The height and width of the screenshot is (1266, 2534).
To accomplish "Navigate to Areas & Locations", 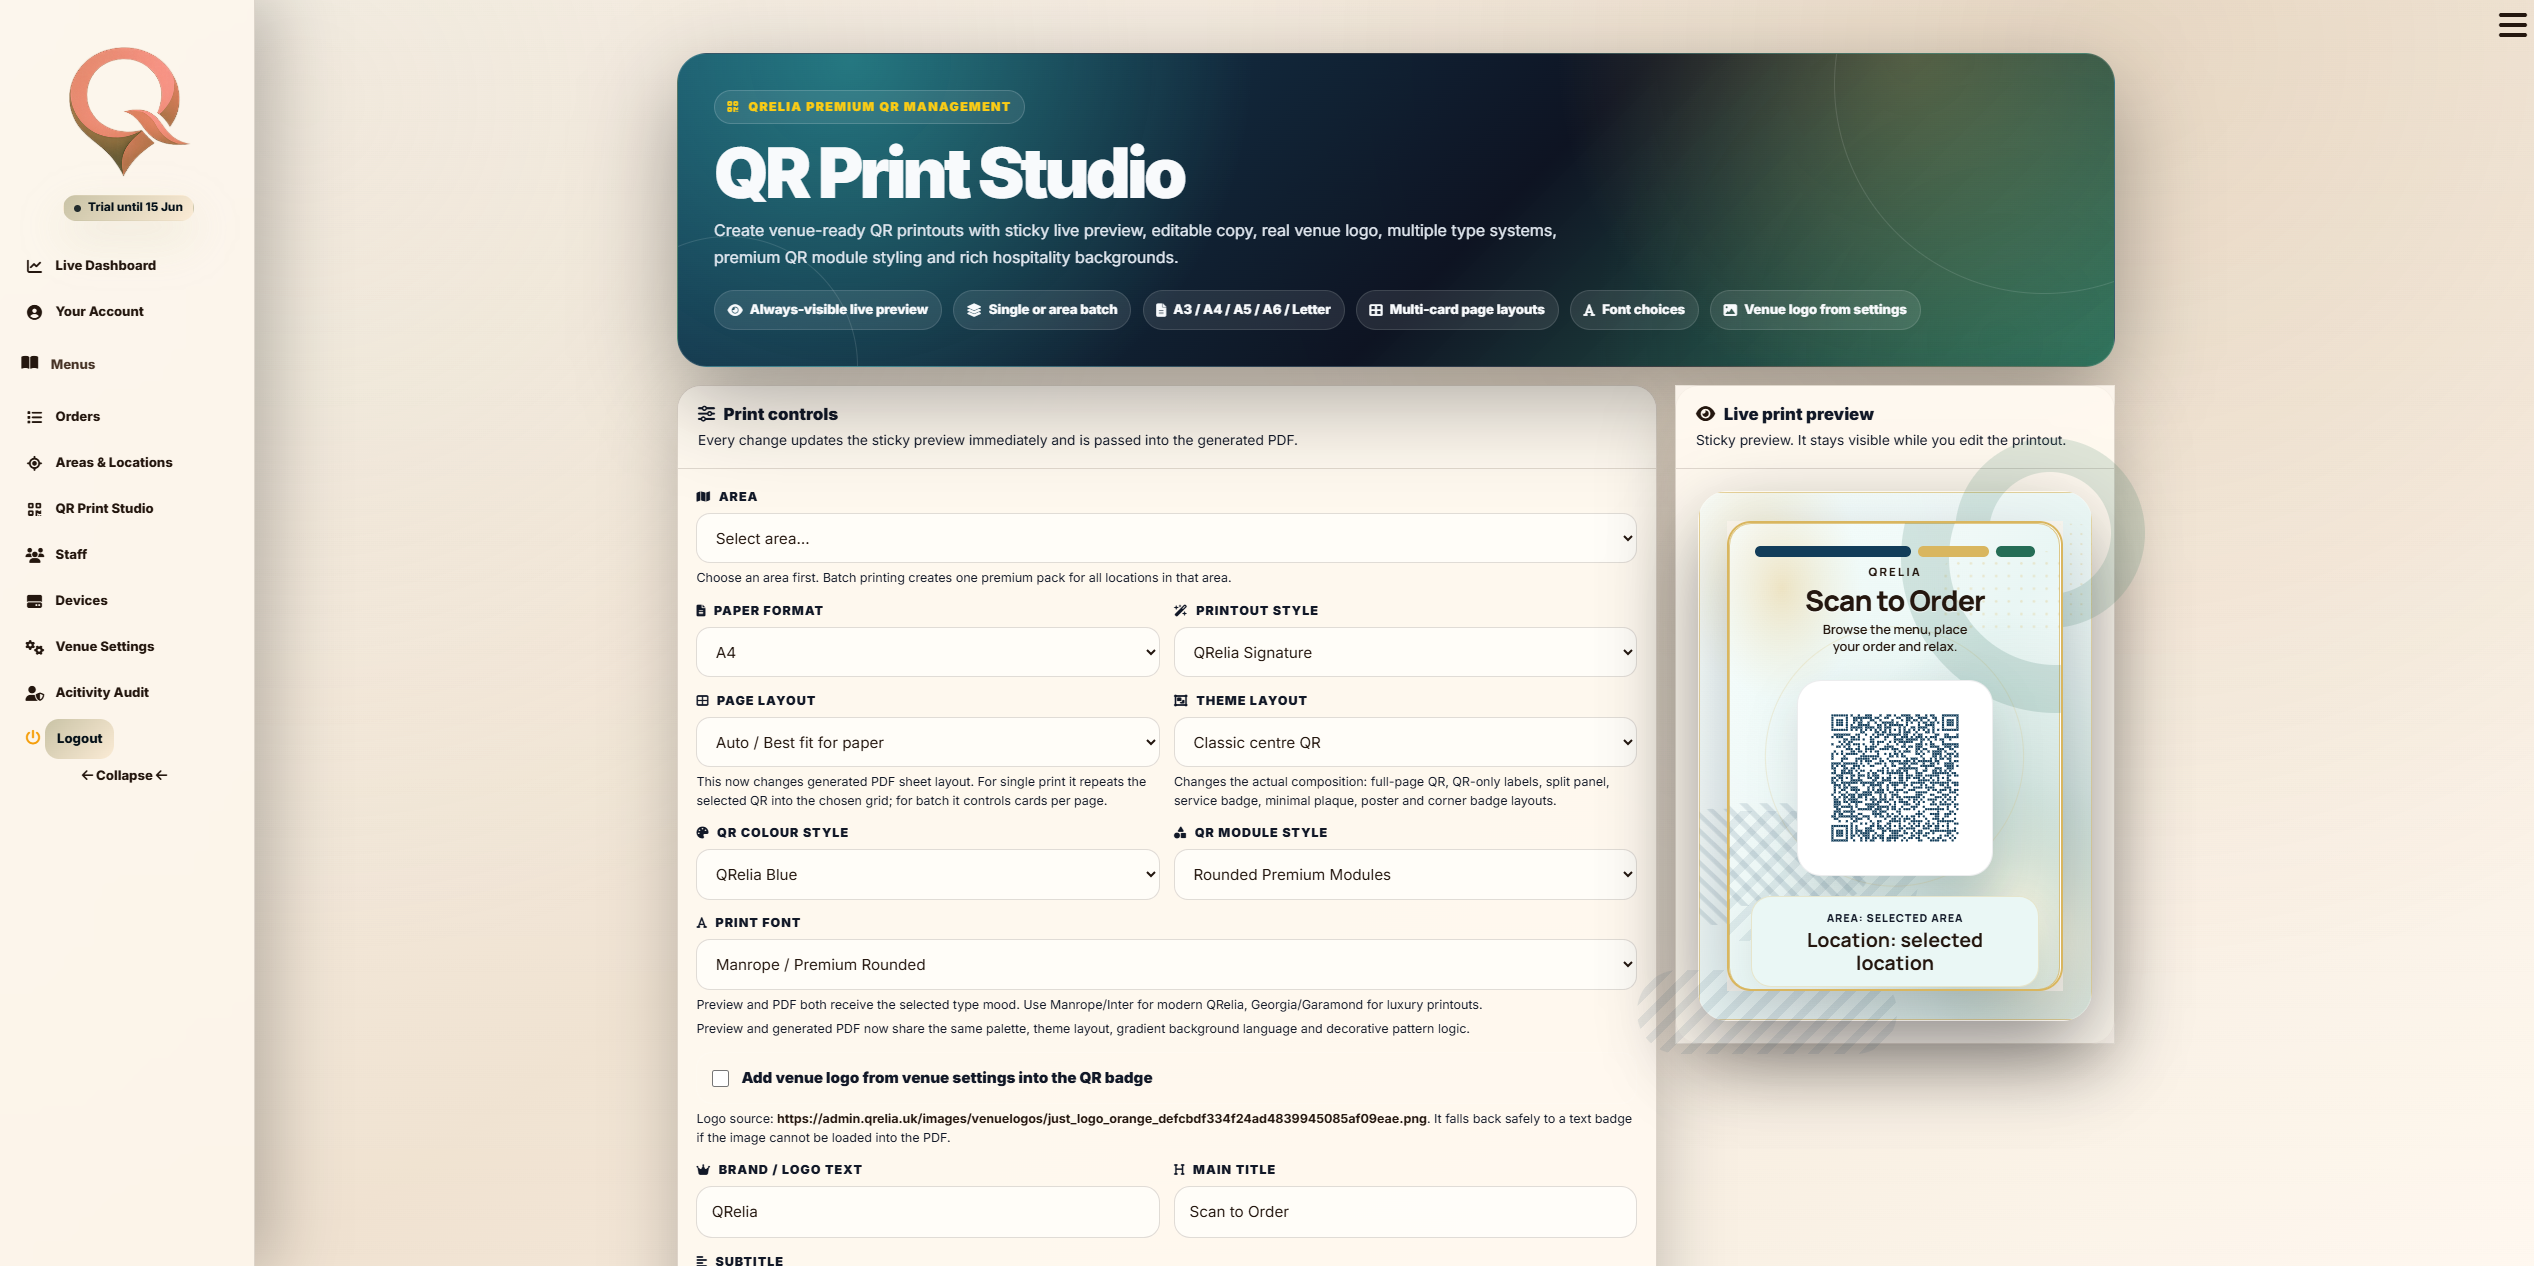I will (x=113, y=463).
